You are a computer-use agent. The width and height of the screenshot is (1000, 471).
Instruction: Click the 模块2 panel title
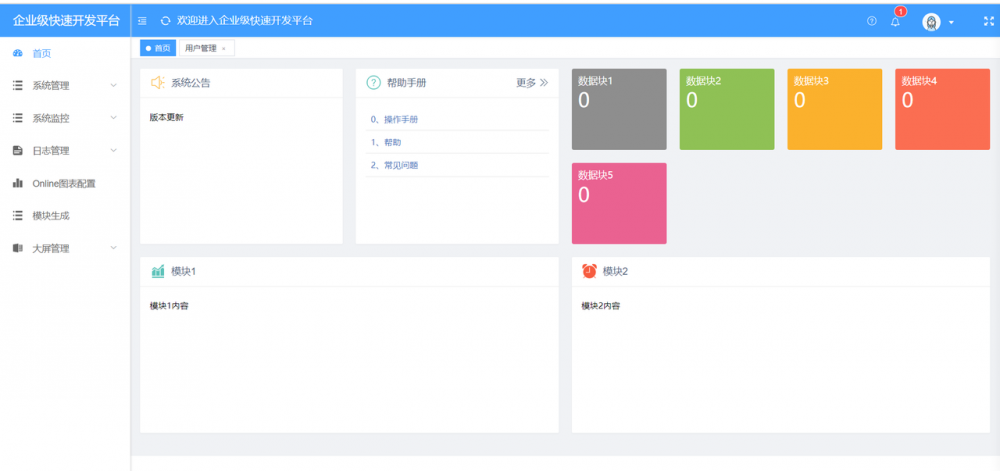615,272
